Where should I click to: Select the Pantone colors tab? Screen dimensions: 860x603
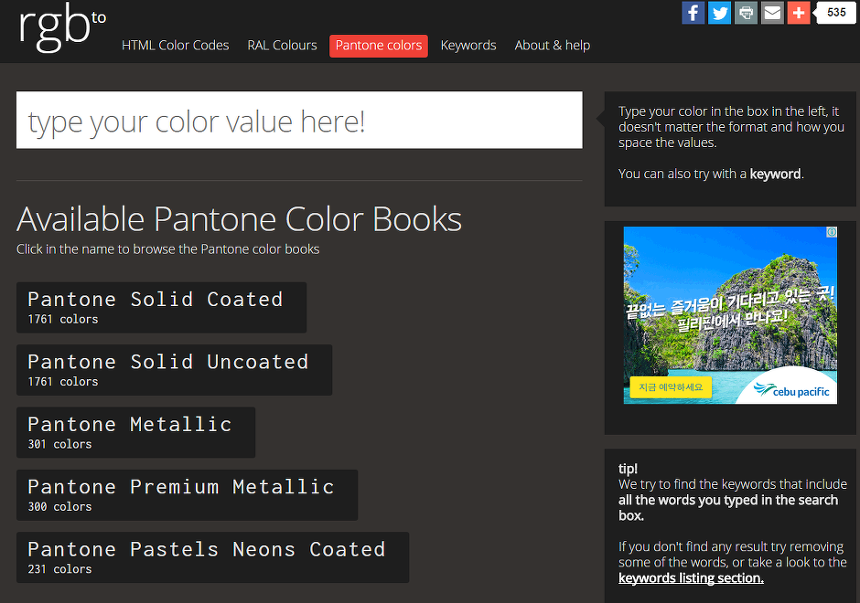[378, 46]
